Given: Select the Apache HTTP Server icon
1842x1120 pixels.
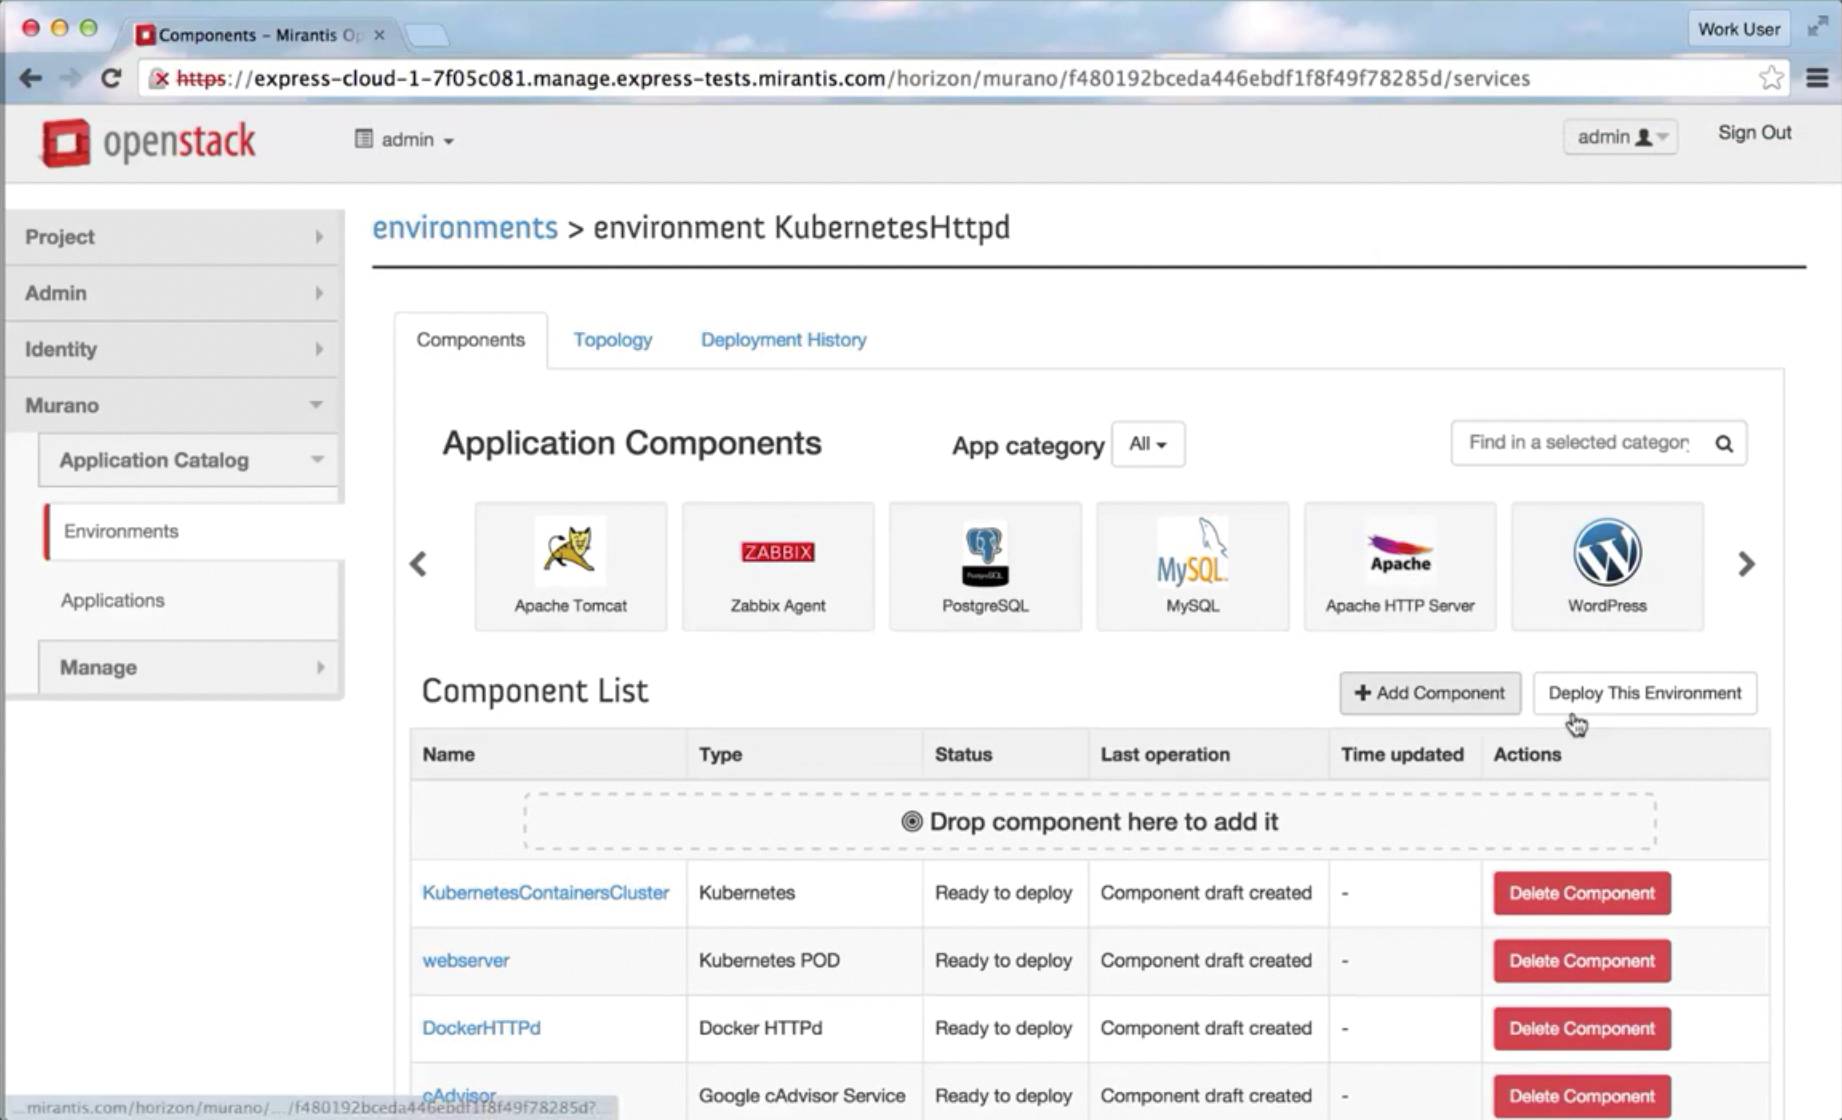Looking at the screenshot, I should (1399, 552).
